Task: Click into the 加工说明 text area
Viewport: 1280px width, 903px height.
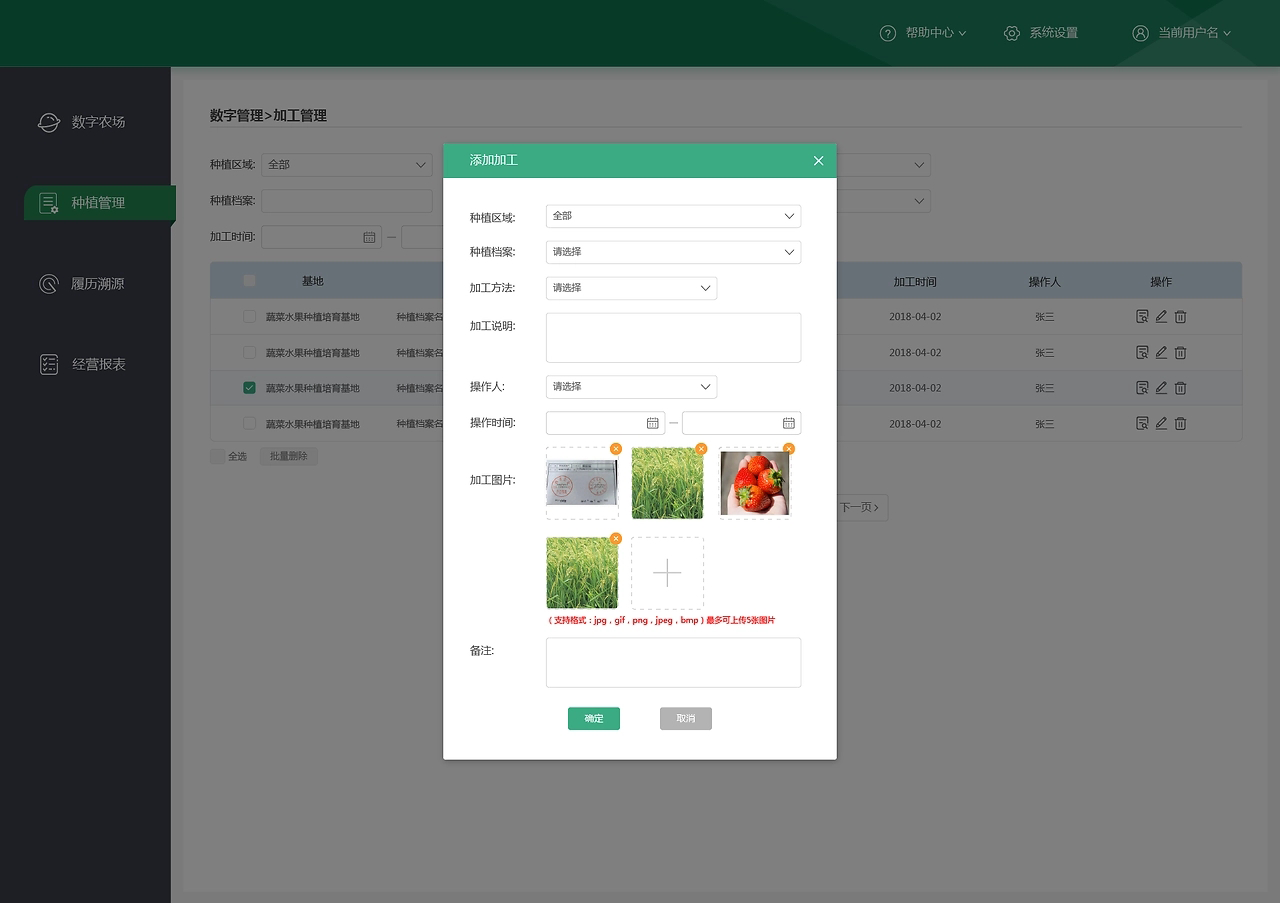Action: [x=673, y=338]
